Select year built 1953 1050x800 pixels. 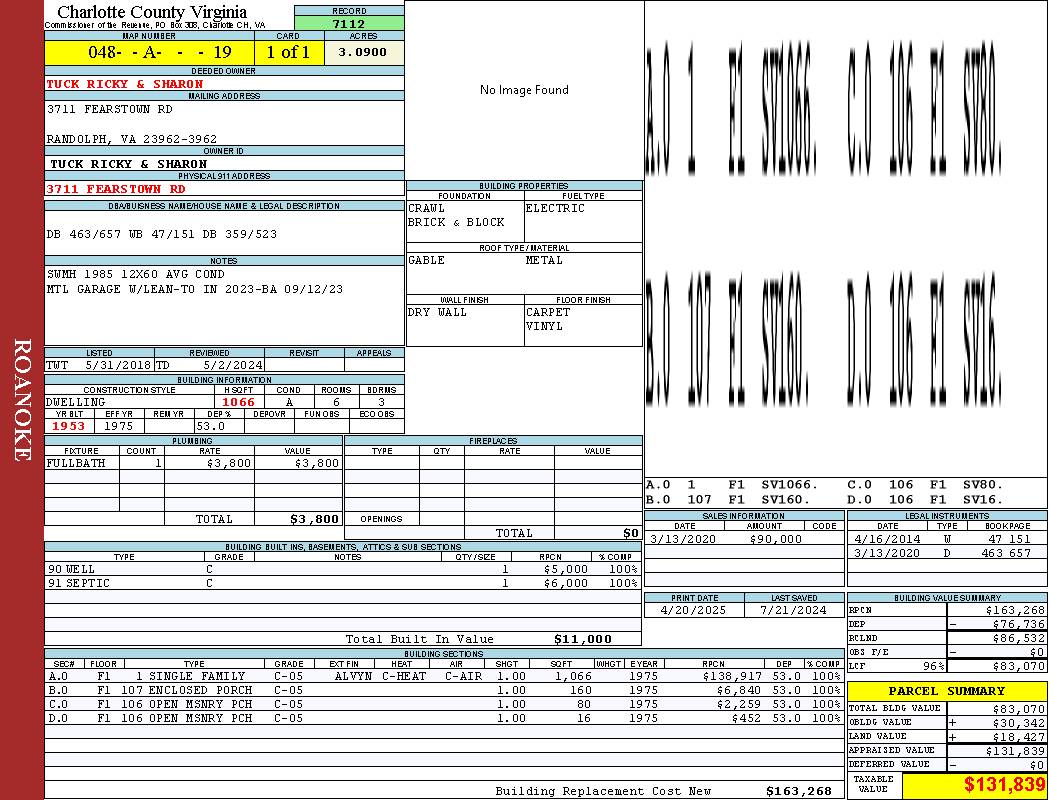pyautogui.click(x=69, y=426)
